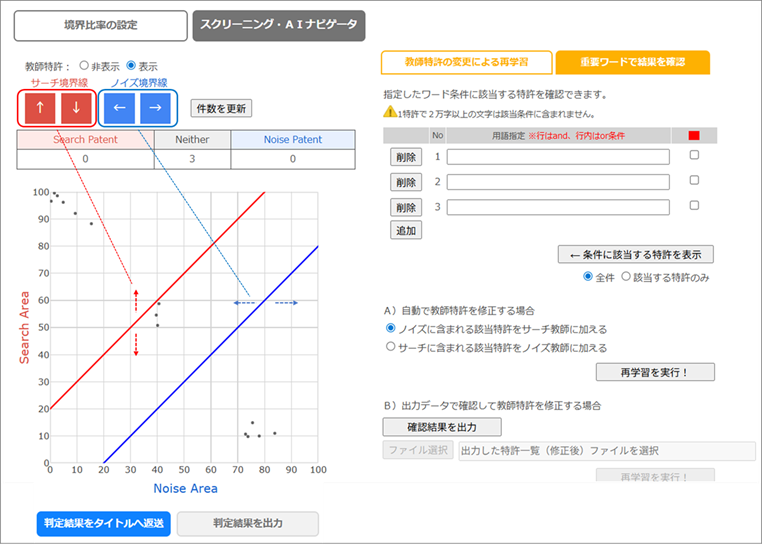The image size is (762, 545).
Task: Click the 再学習を実行！ button
Action: pyautogui.click(x=655, y=372)
